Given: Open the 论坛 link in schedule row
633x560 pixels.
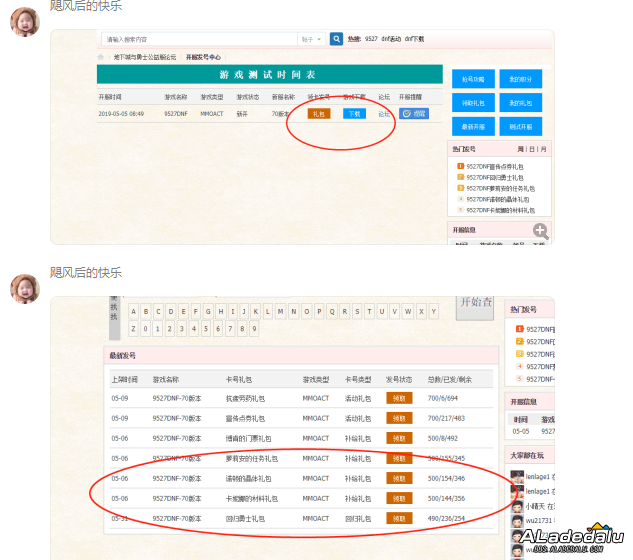Looking at the screenshot, I should [x=384, y=114].
